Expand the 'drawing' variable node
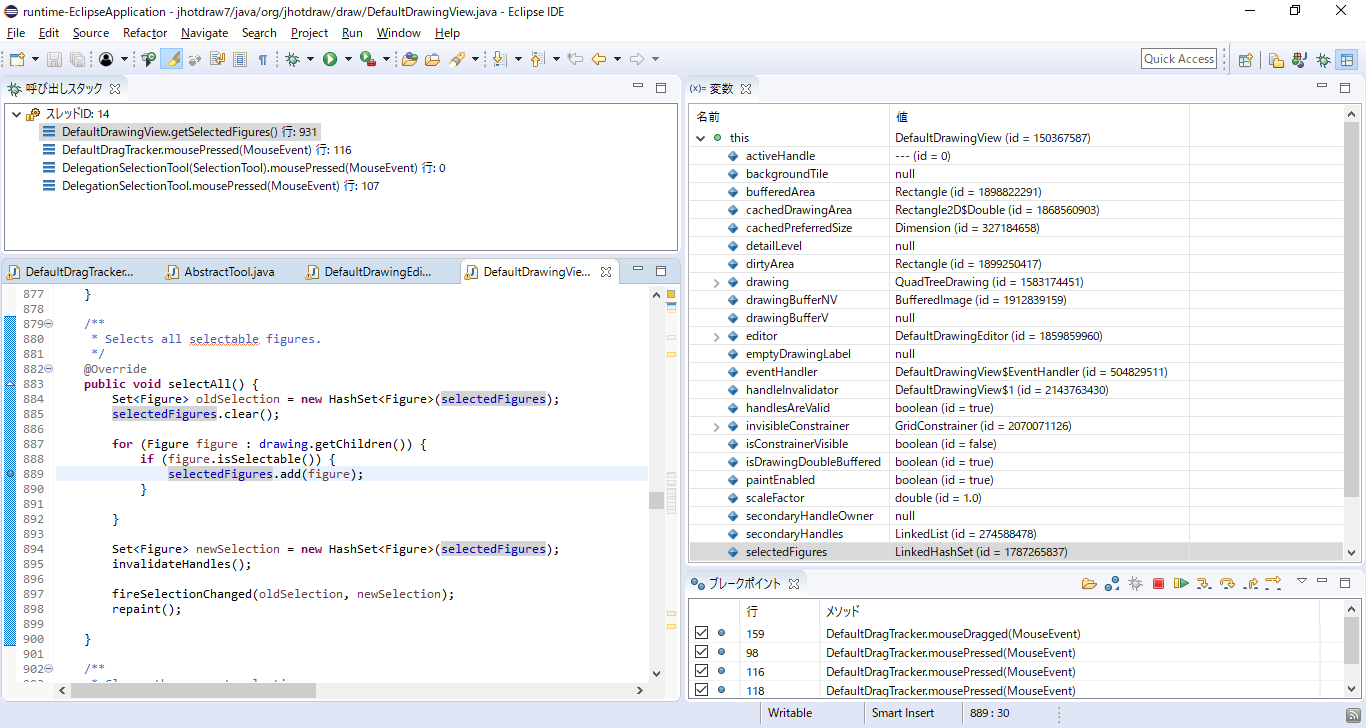 coord(716,282)
